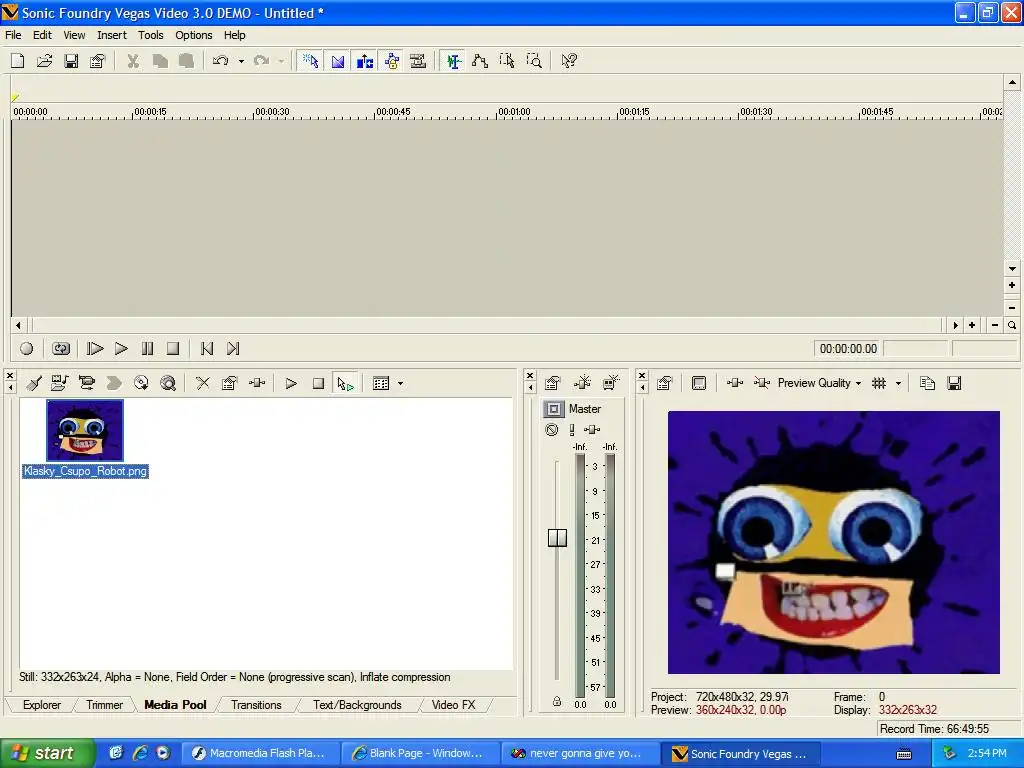This screenshot has height=768, width=1024.
Task: Toggle Auto Preview in the Media Pool
Action: coord(345,383)
